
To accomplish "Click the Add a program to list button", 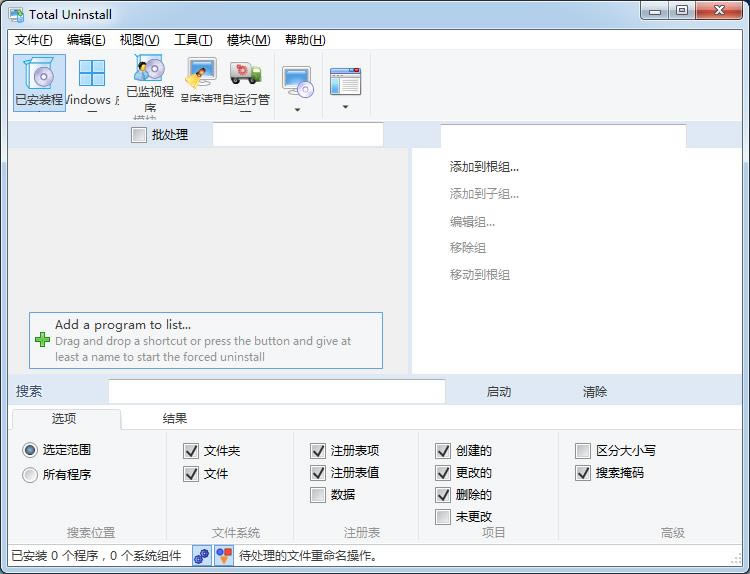I will pos(206,340).
